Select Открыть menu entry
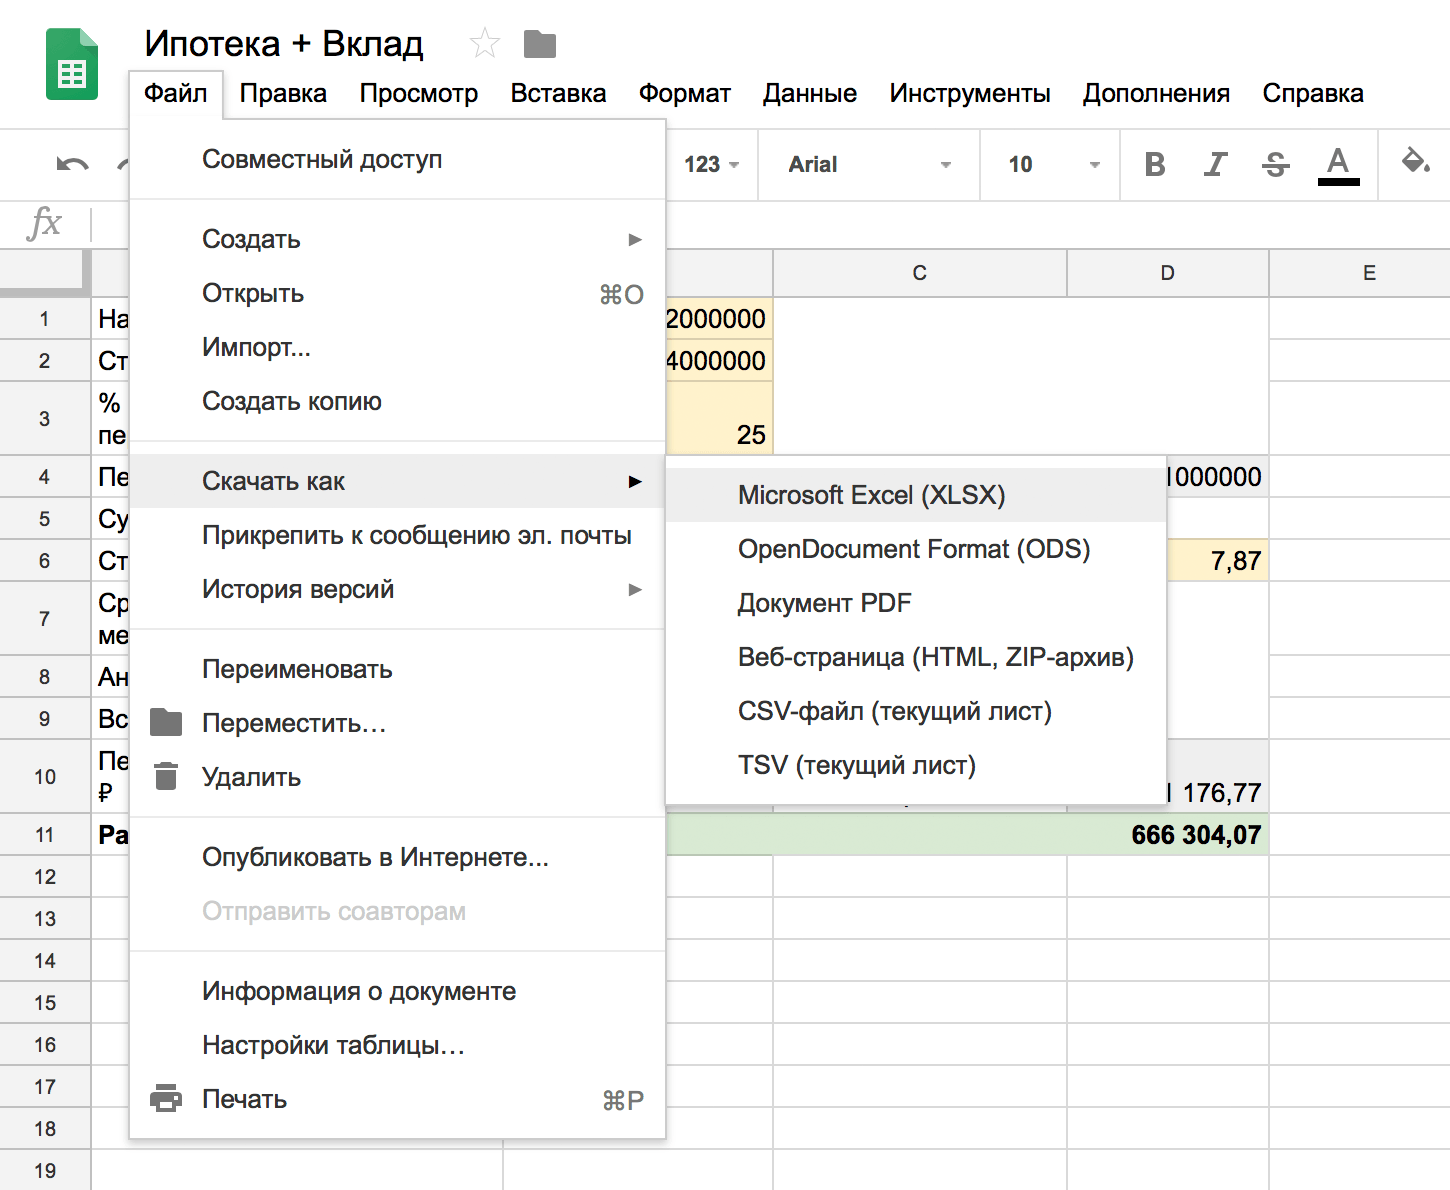 coord(398,293)
